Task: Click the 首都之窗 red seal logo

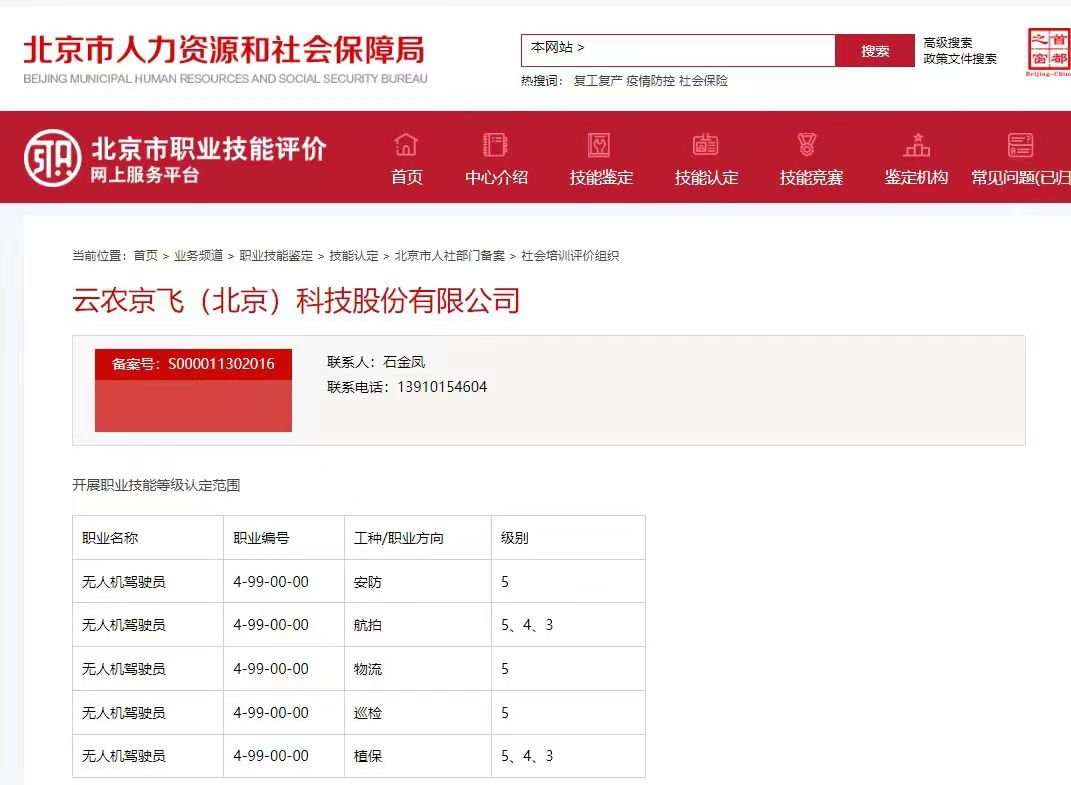Action: (x=1047, y=49)
